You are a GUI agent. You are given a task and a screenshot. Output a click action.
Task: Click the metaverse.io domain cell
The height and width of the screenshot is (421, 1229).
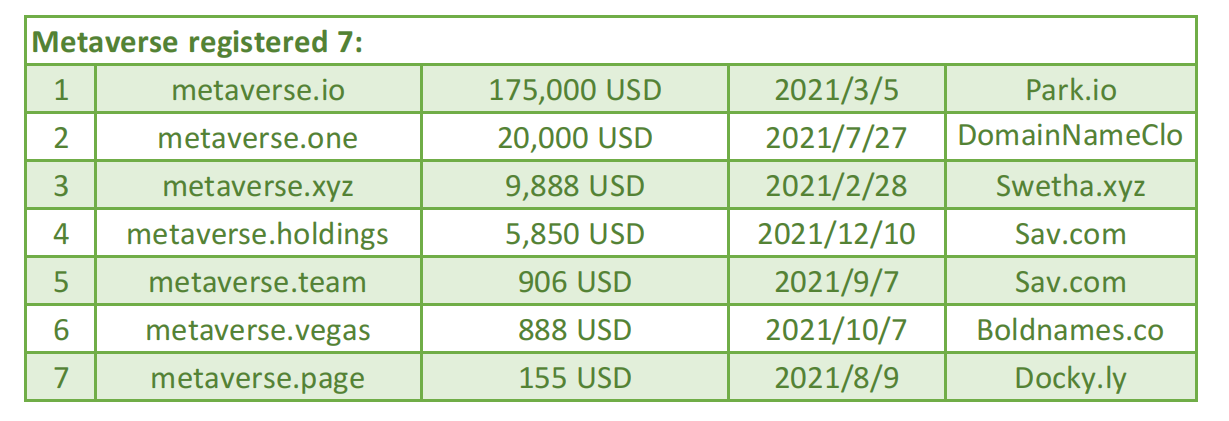[x=258, y=90]
